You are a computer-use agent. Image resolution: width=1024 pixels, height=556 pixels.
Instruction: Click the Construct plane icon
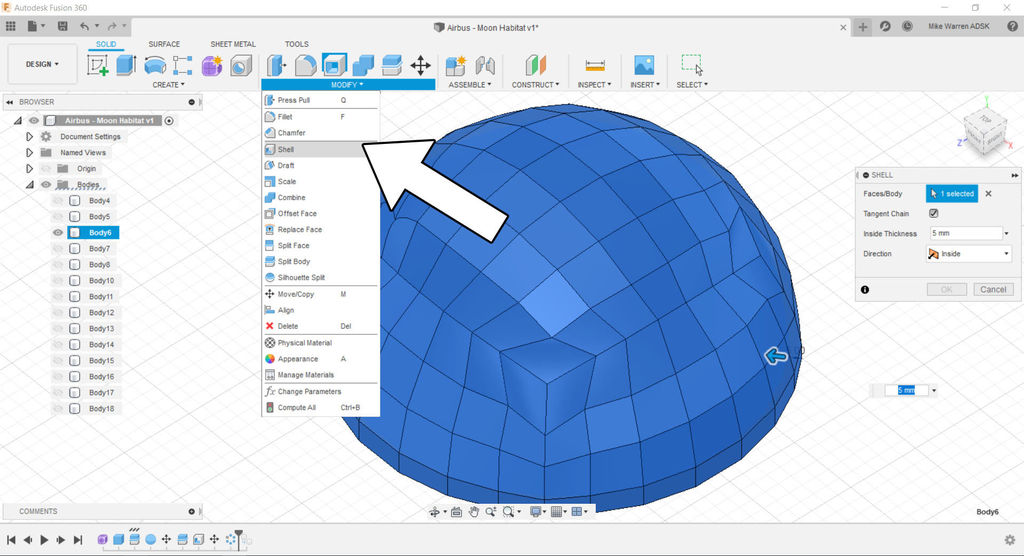click(536, 65)
